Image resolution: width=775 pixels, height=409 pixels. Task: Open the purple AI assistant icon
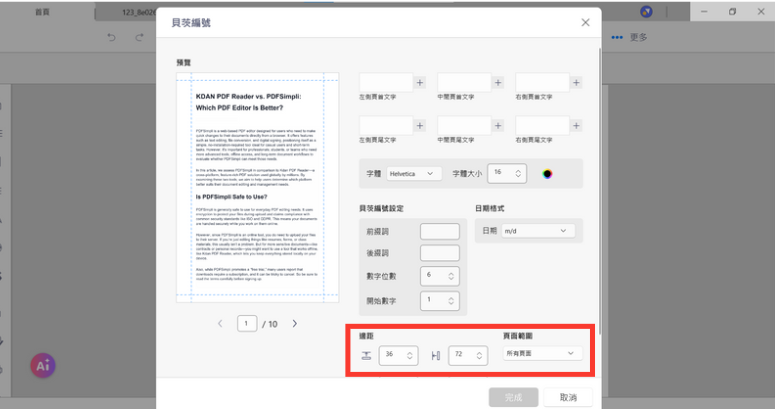42,366
